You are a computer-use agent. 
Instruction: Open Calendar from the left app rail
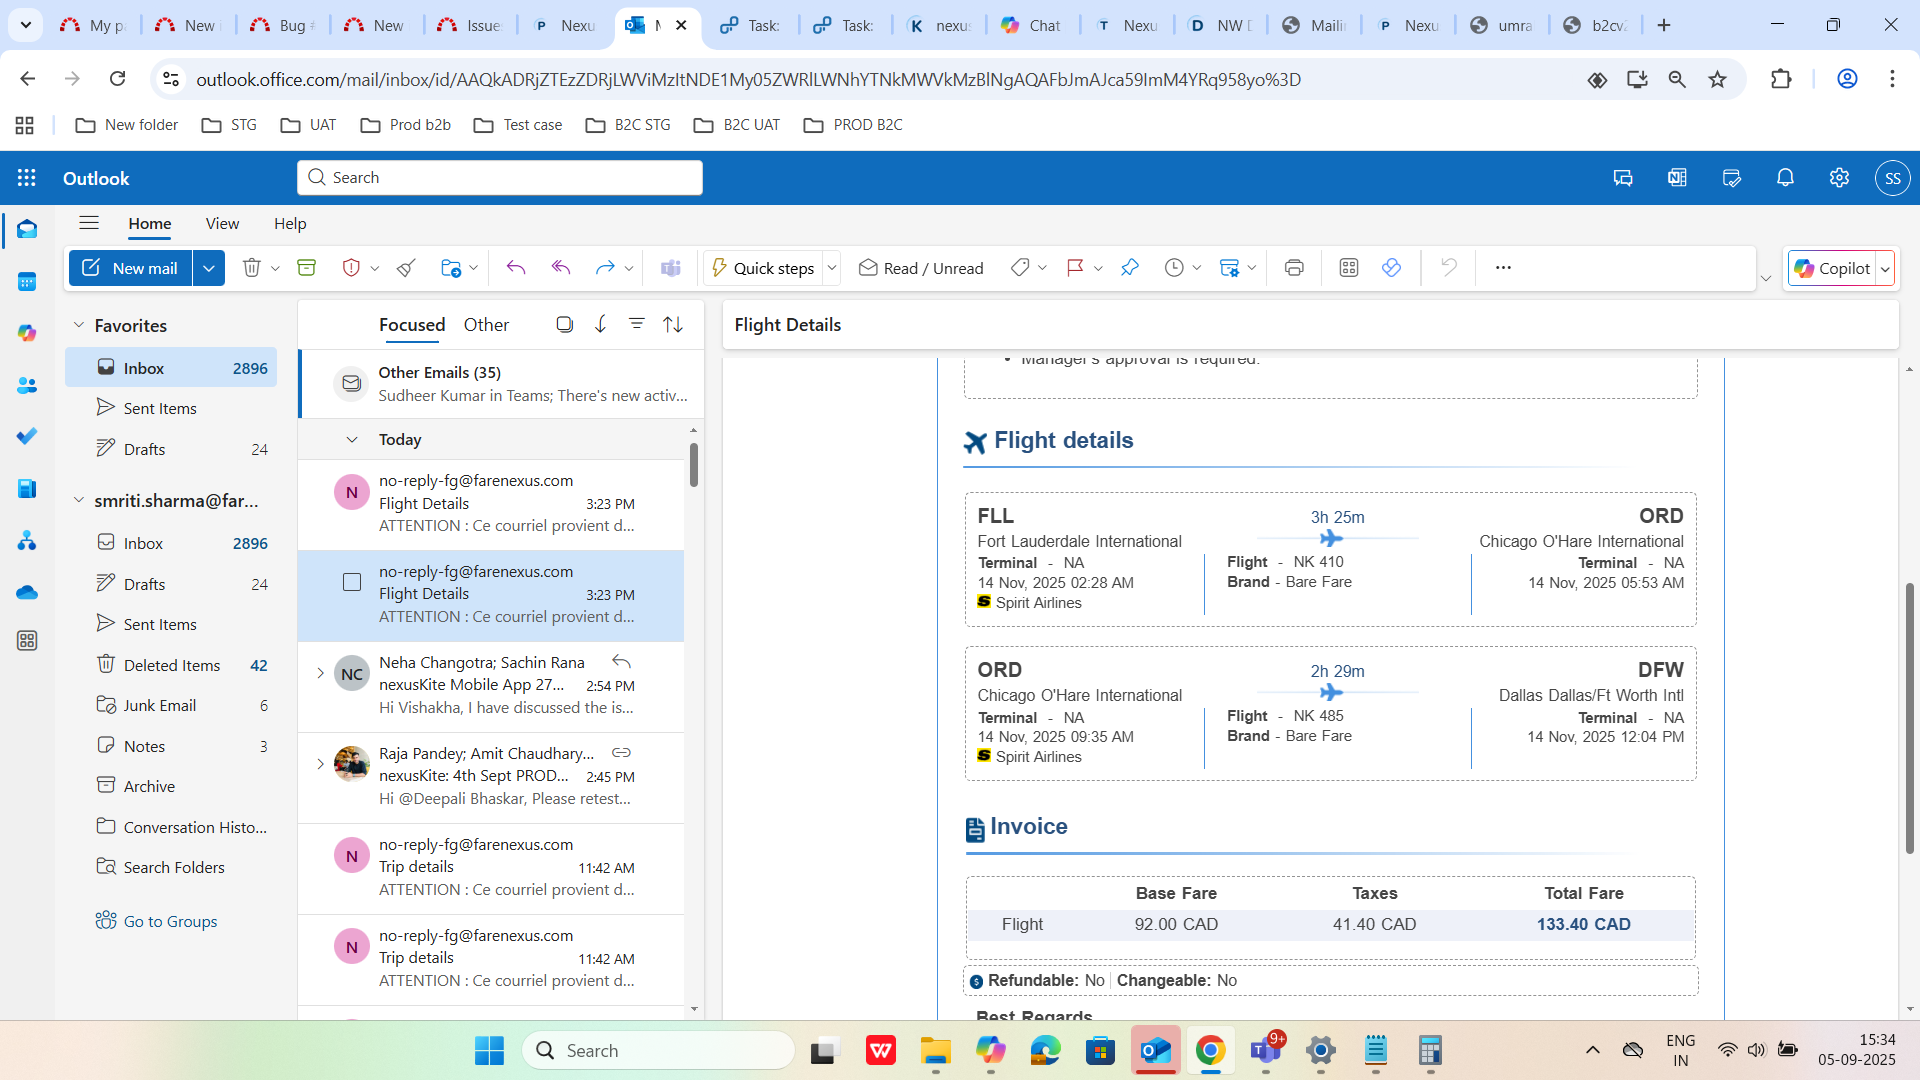(27, 282)
